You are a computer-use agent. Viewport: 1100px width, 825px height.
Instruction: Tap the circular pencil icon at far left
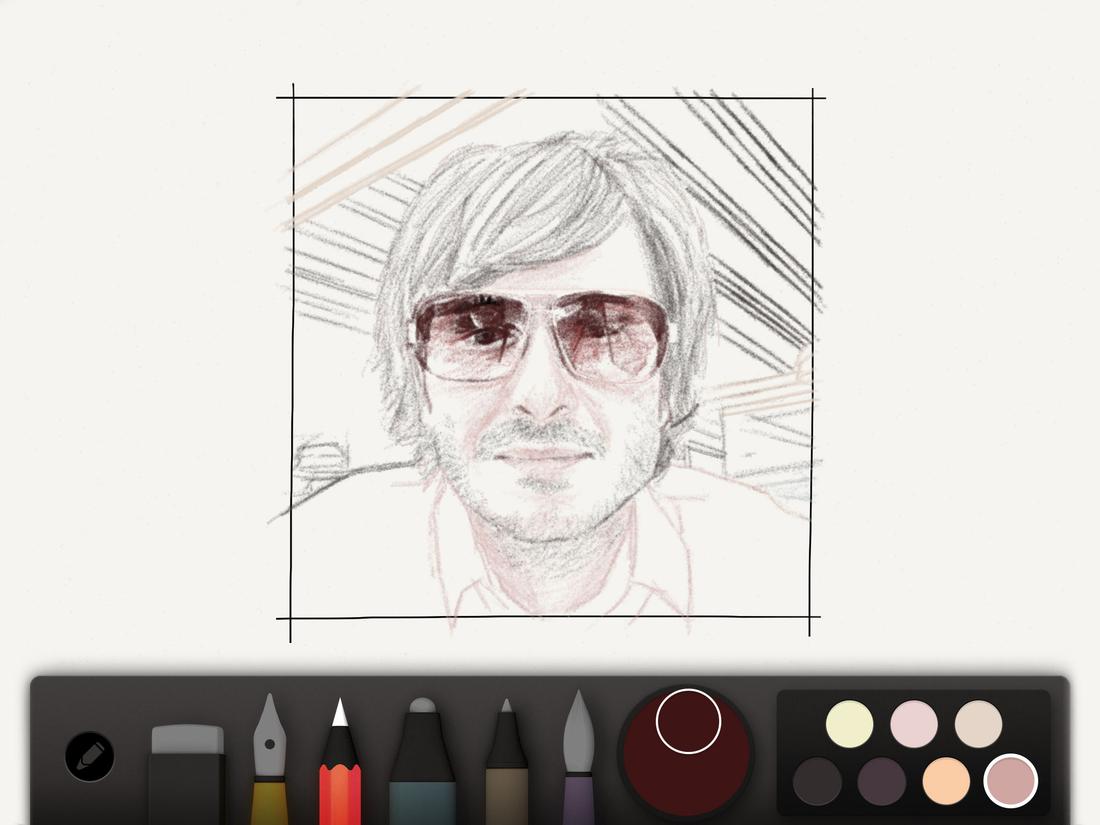tap(90, 757)
